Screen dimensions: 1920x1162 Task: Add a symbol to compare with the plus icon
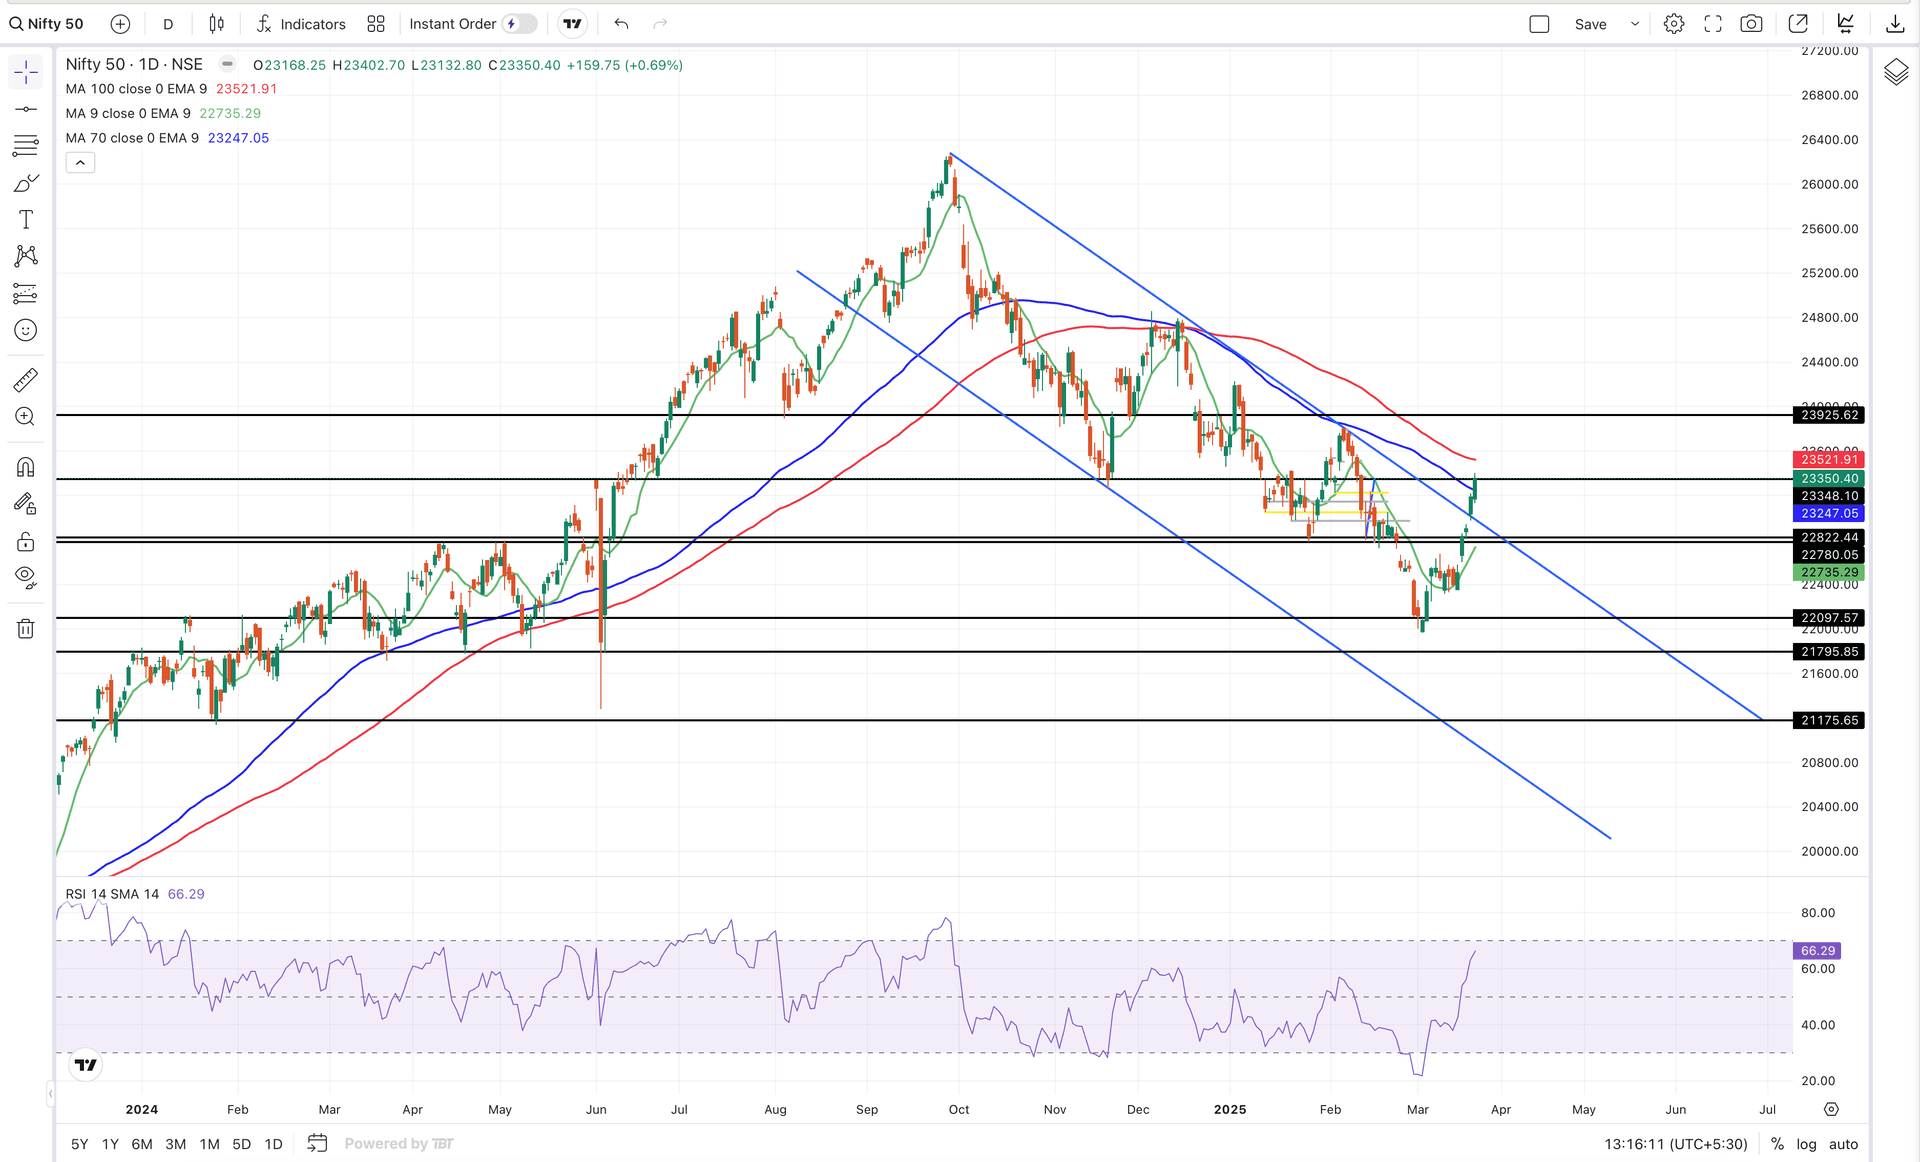[x=120, y=24]
